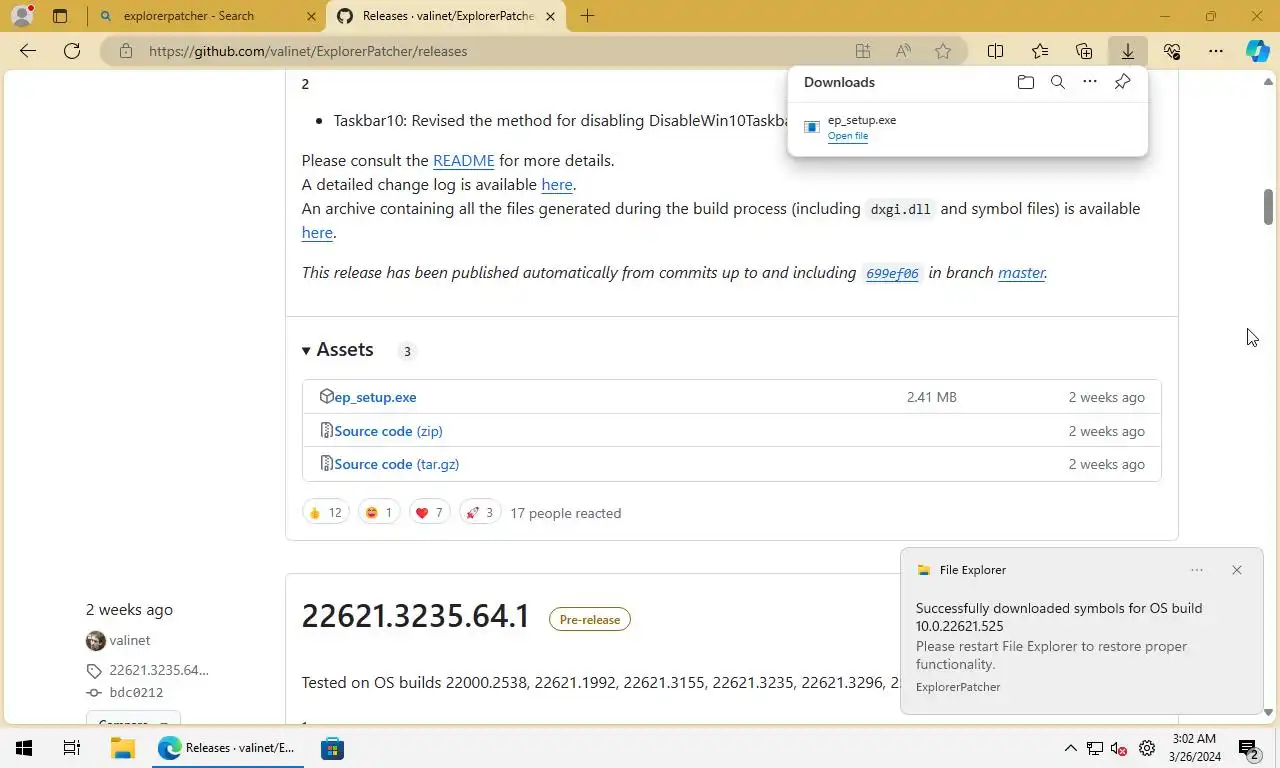Download Source code (tar.gz)
Viewport: 1280px width, 768px height.
coord(396,464)
